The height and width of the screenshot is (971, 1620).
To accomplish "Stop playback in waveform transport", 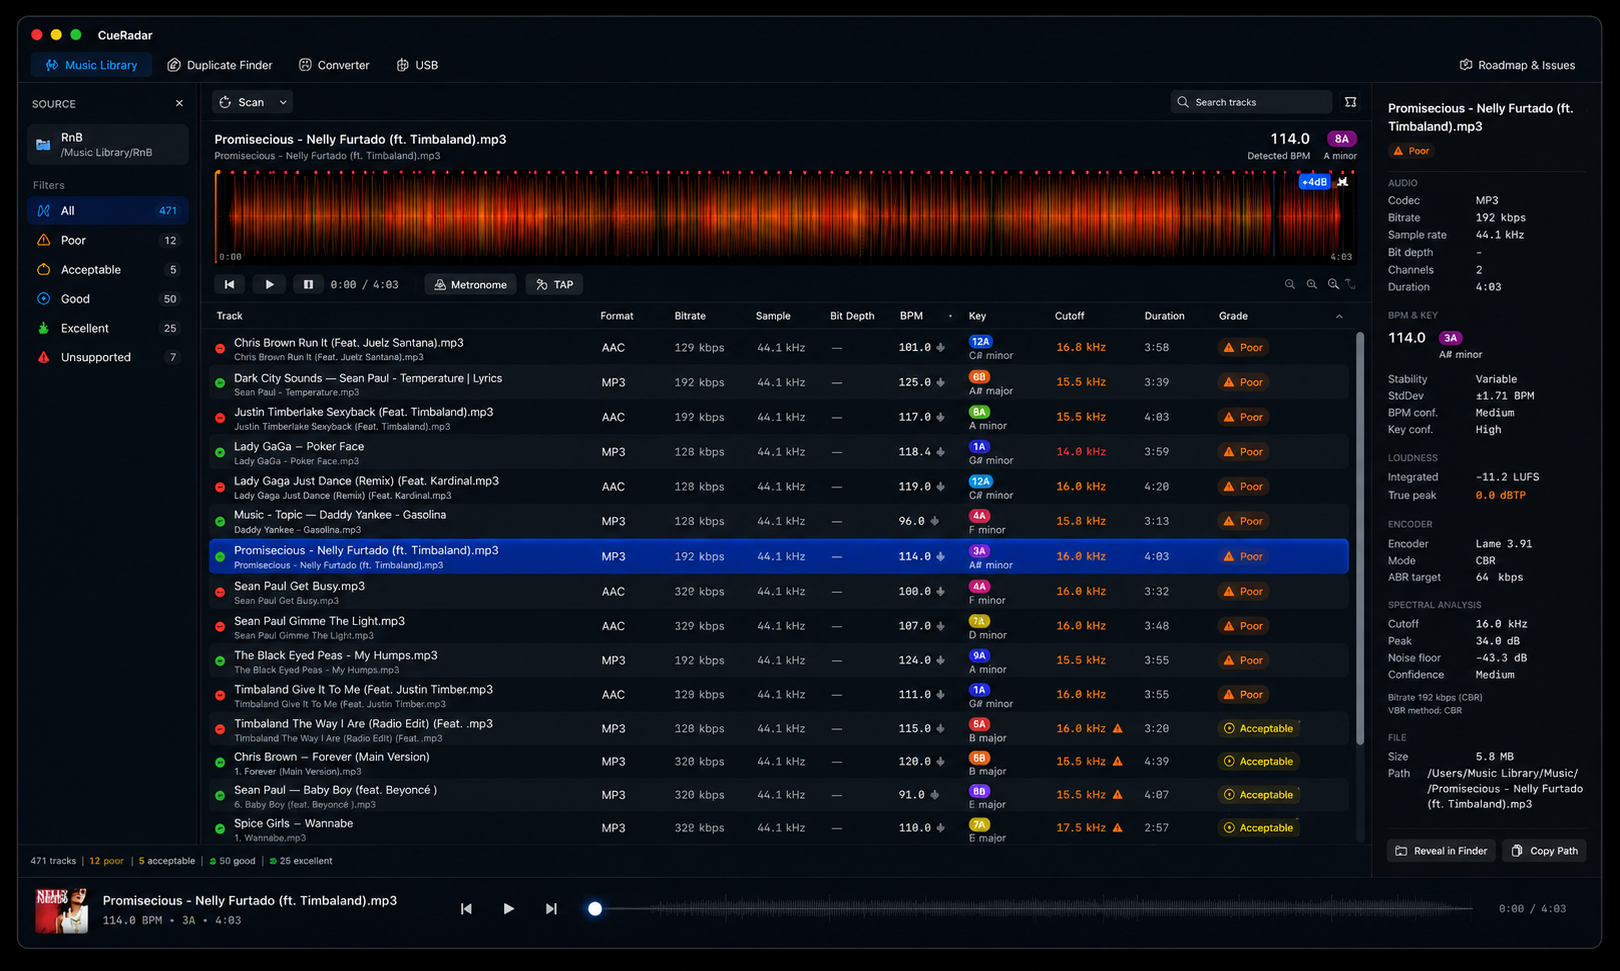I will [308, 285].
